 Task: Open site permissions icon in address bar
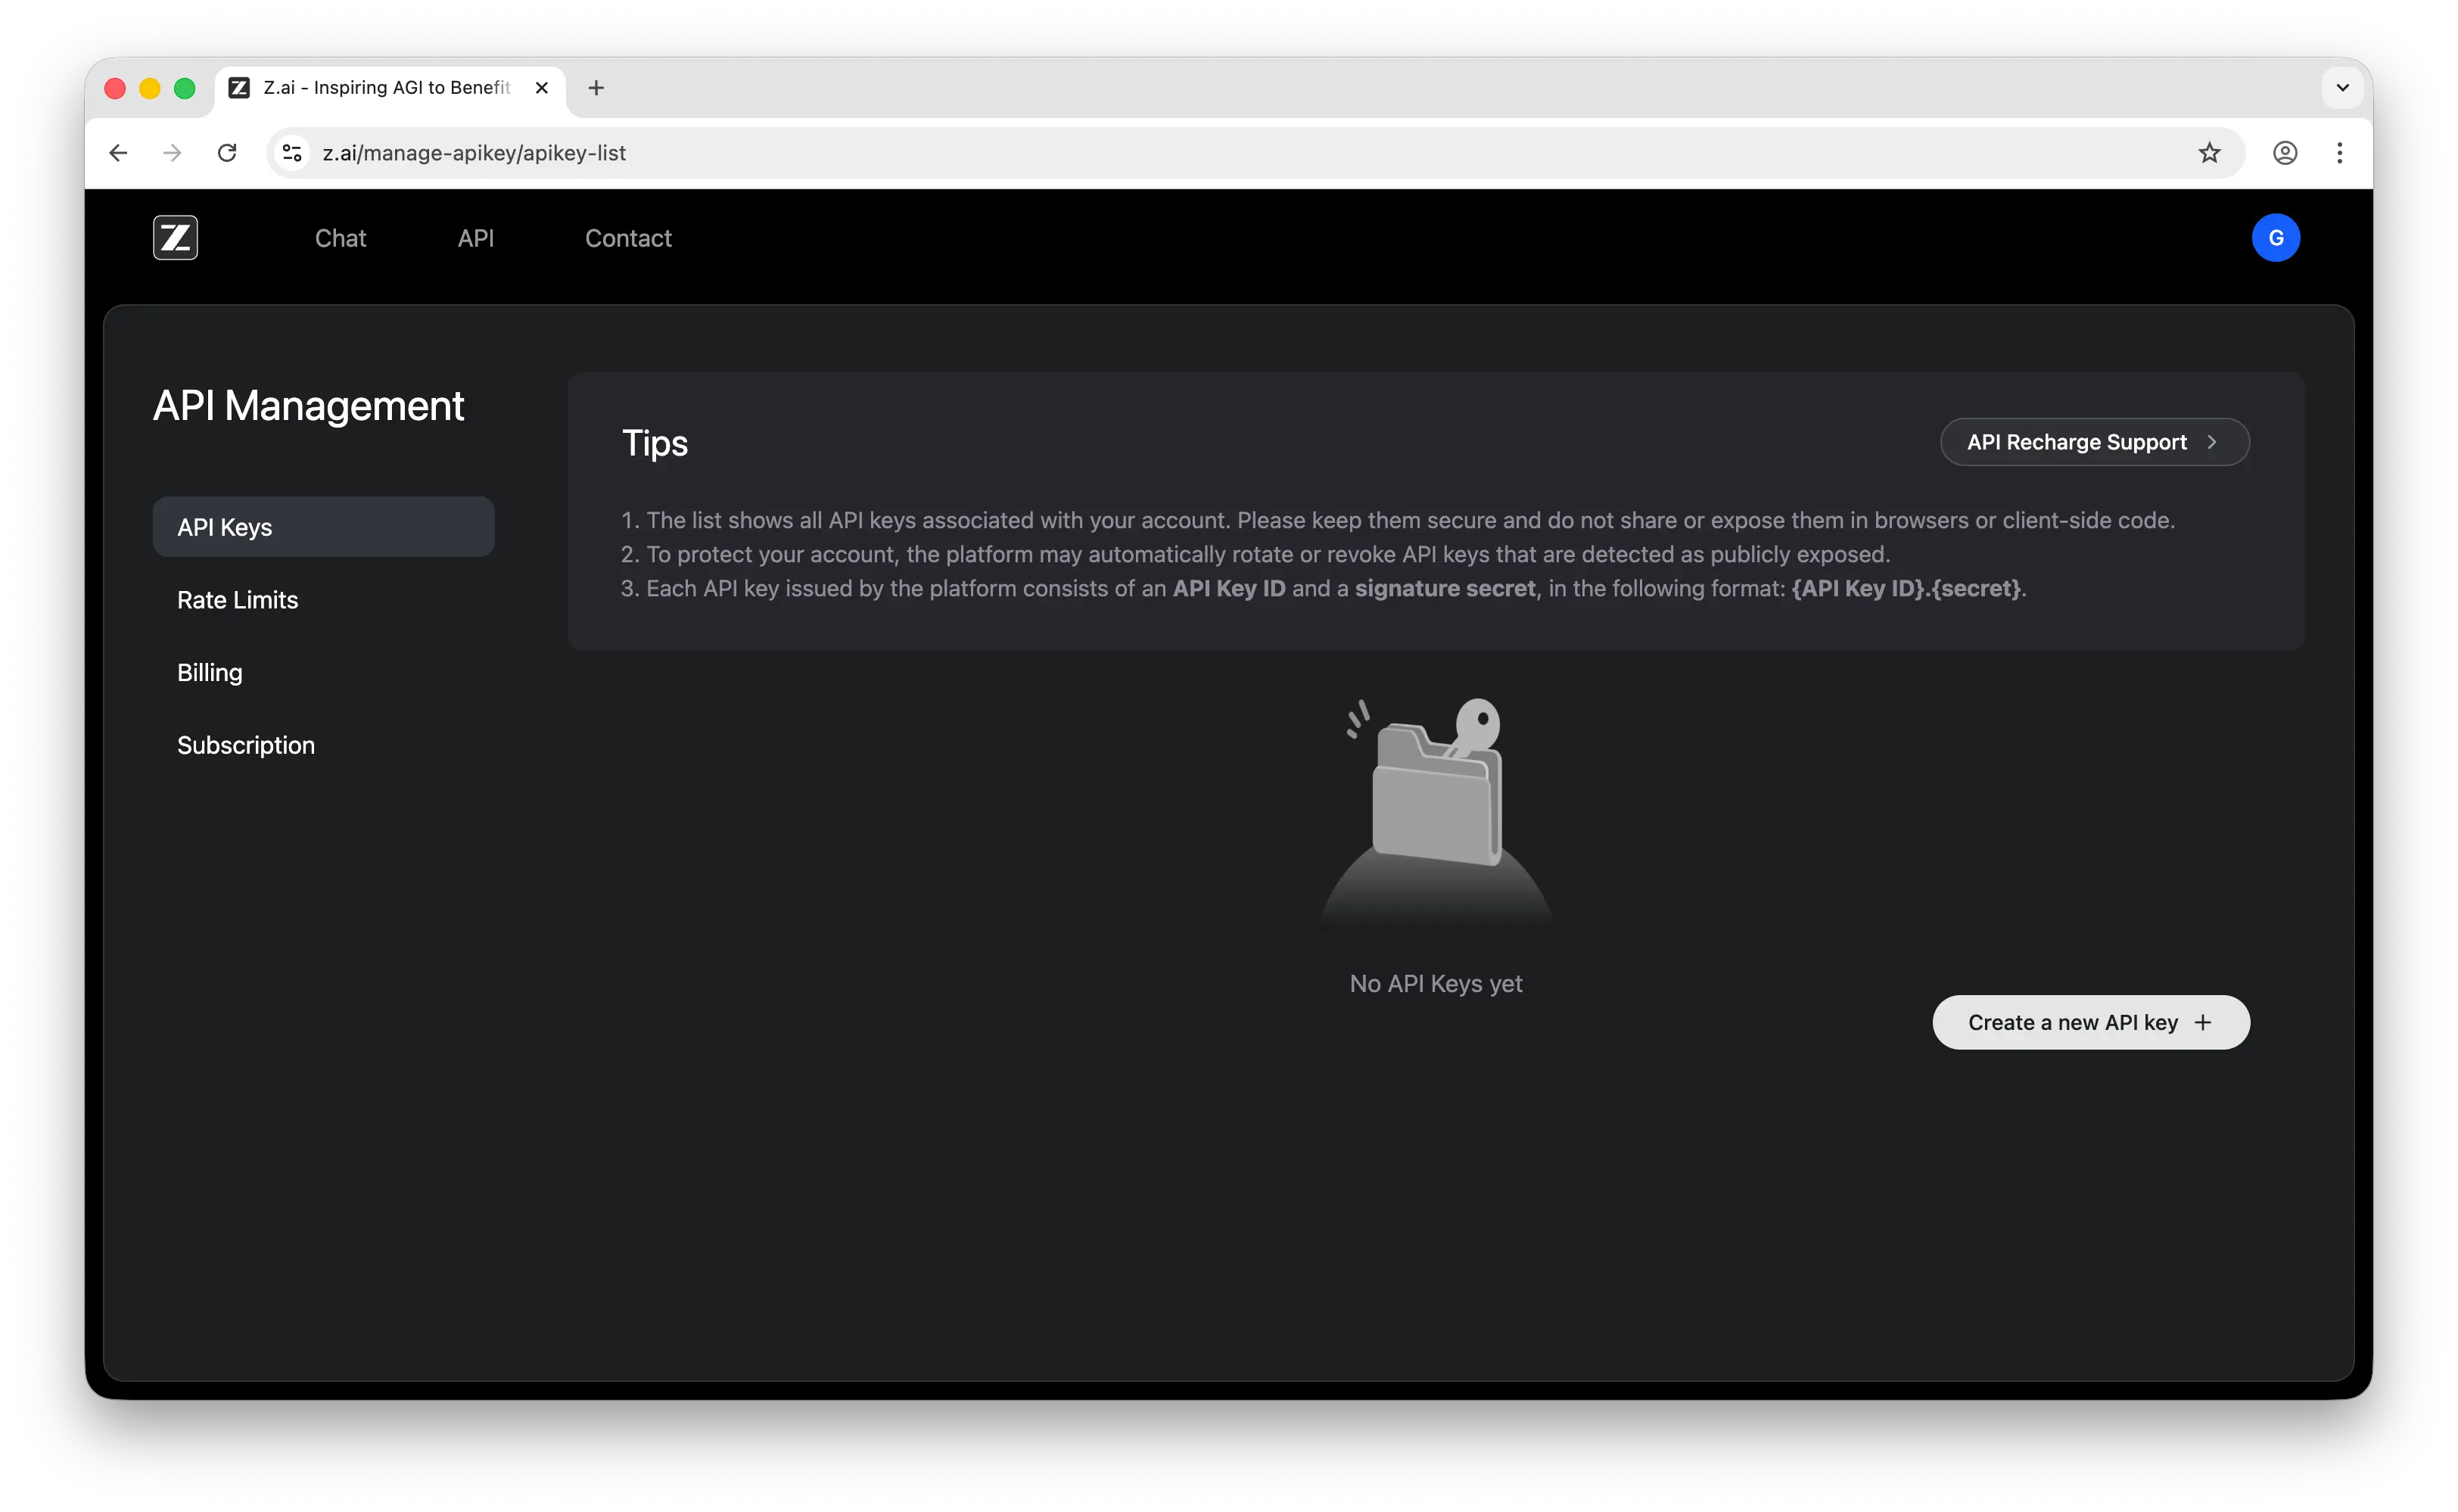(291, 152)
